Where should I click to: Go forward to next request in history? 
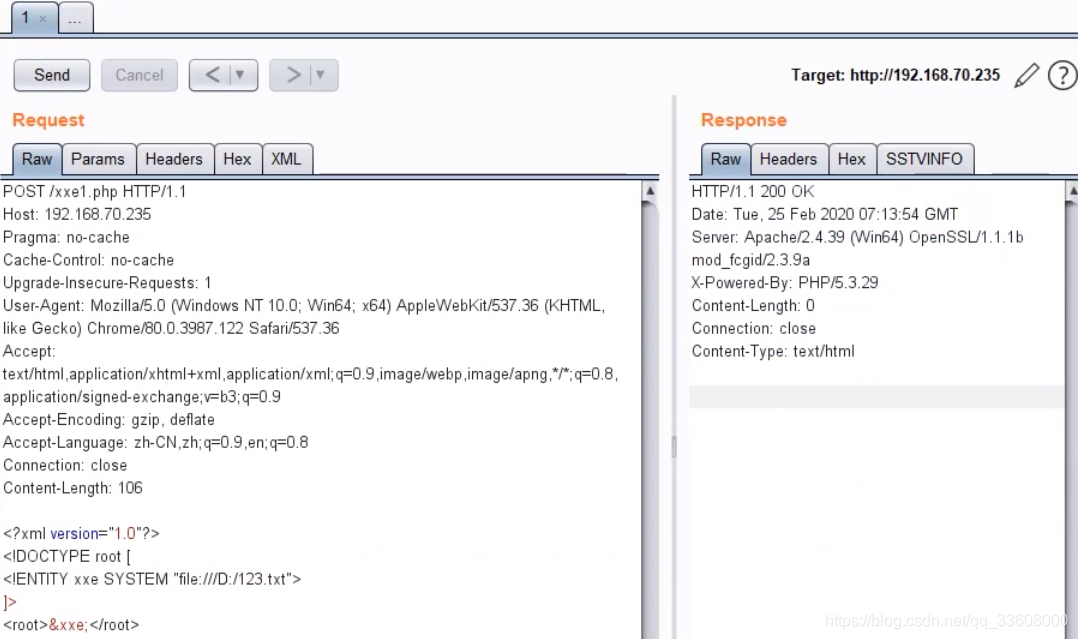click(292, 75)
